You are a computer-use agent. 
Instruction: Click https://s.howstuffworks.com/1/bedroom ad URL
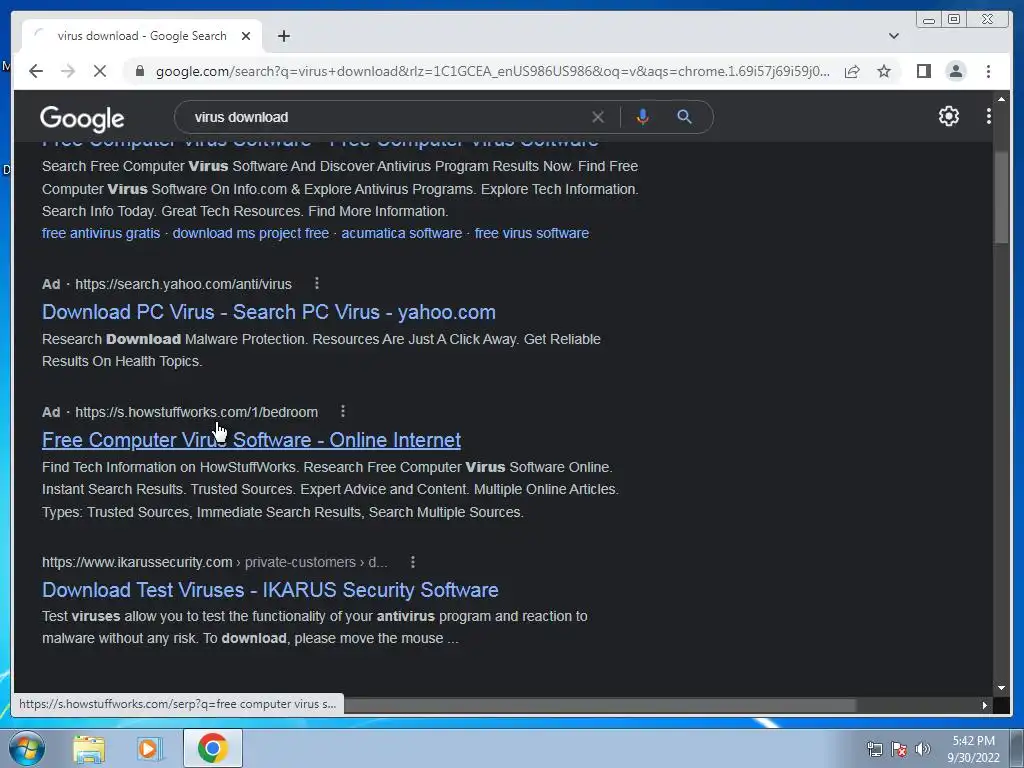(x=197, y=412)
